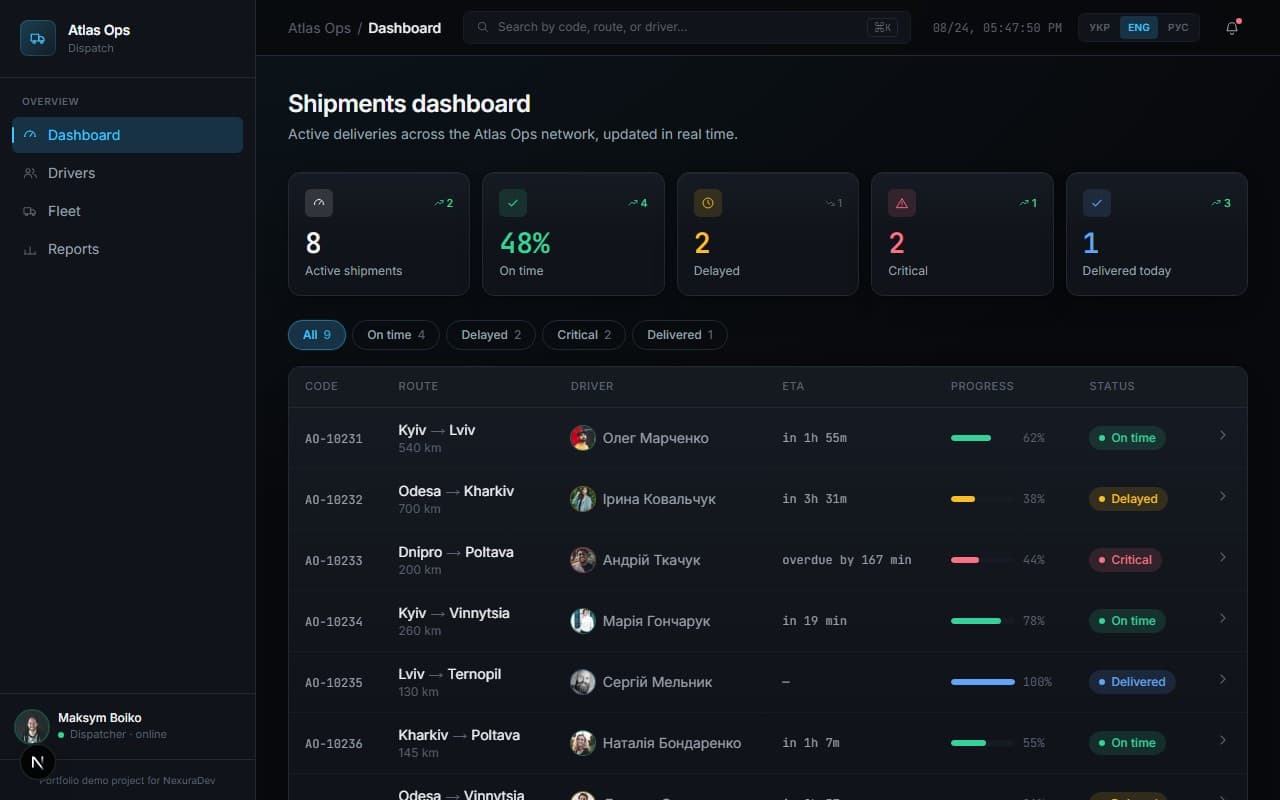Click the gauge icon on Active shipments card
1280x800 pixels.
pyautogui.click(x=319, y=203)
